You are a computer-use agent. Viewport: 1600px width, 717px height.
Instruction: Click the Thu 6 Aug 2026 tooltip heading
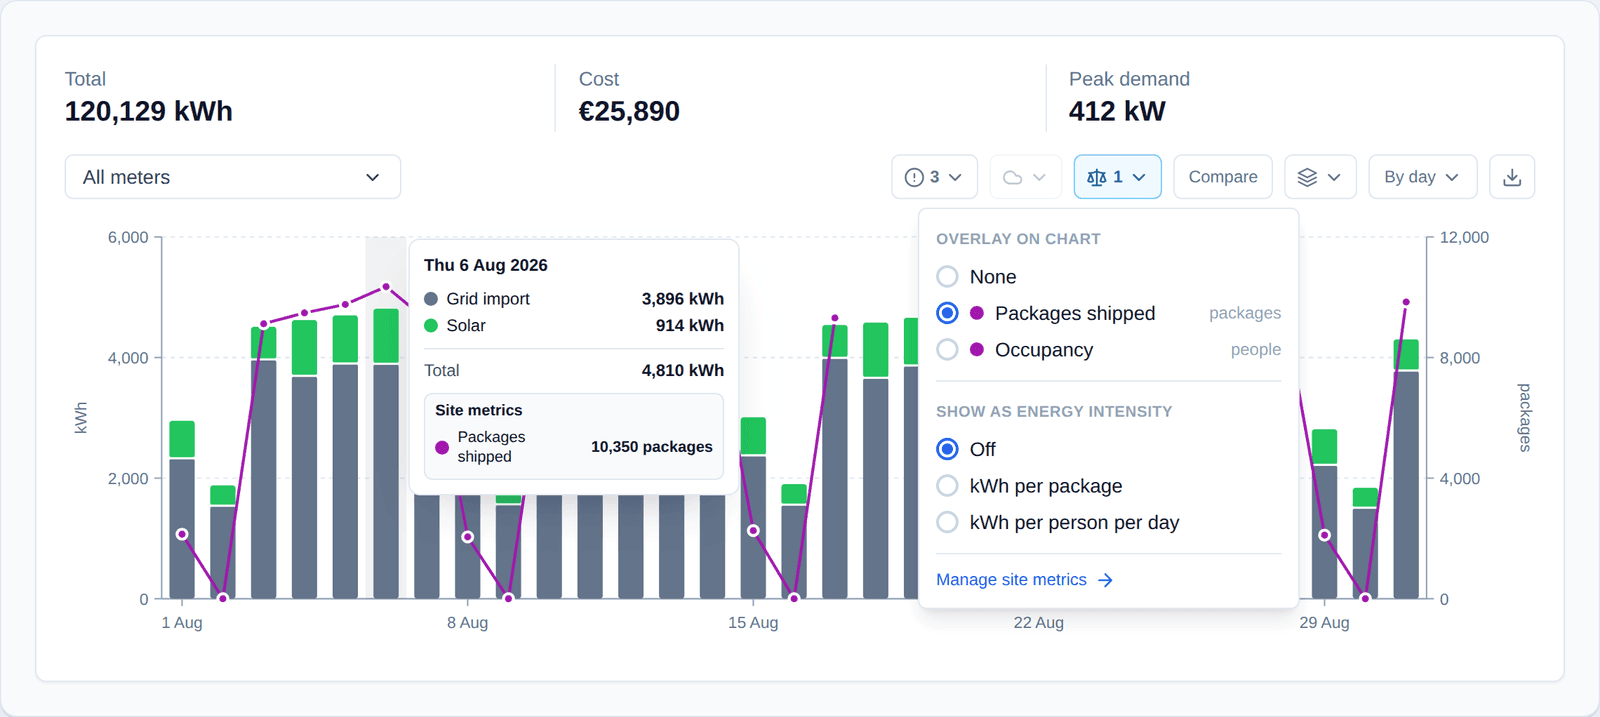[x=486, y=265]
